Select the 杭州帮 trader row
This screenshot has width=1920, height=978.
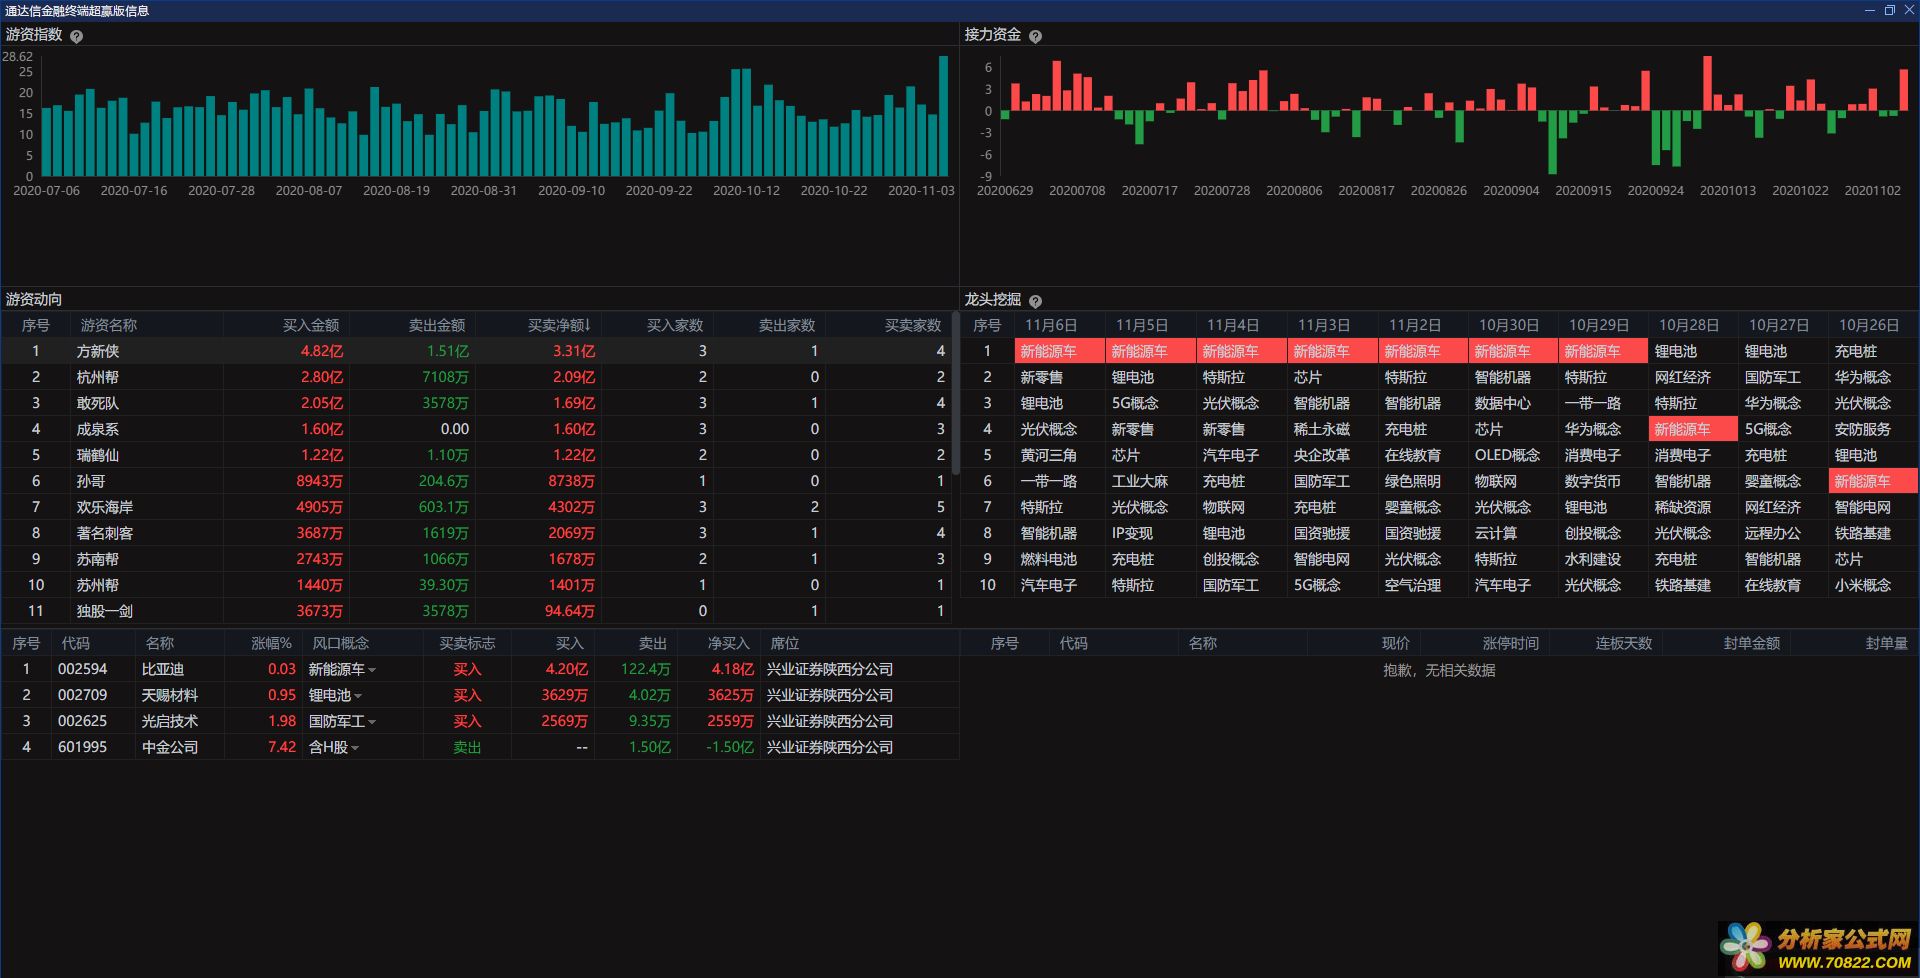(x=478, y=377)
